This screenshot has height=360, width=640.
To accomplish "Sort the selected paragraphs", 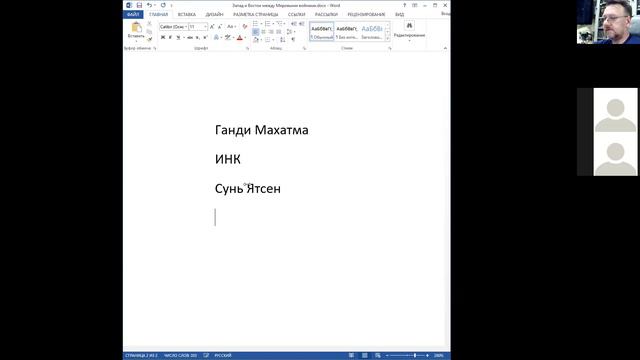I will pos(282,40).
